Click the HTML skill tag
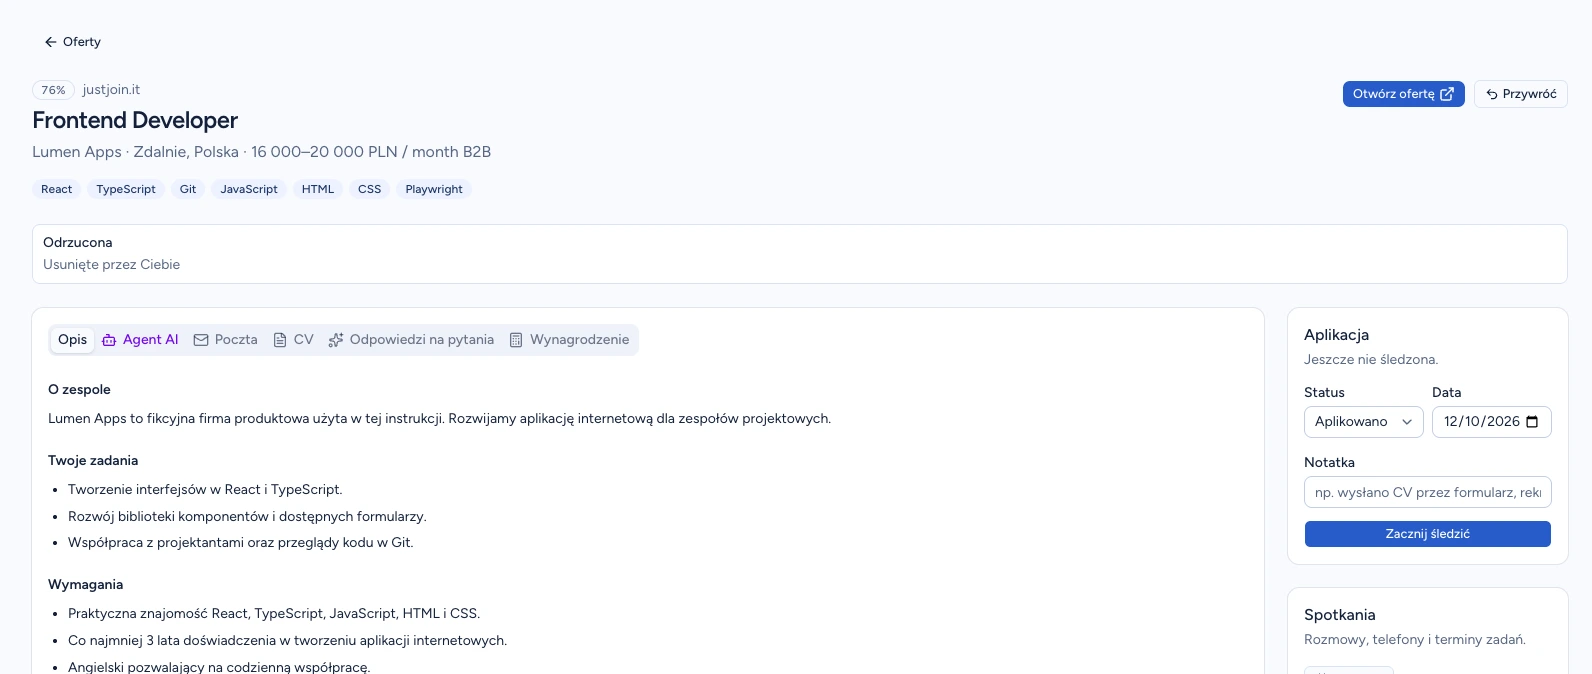The height and width of the screenshot is (674, 1592). tap(318, 189)
